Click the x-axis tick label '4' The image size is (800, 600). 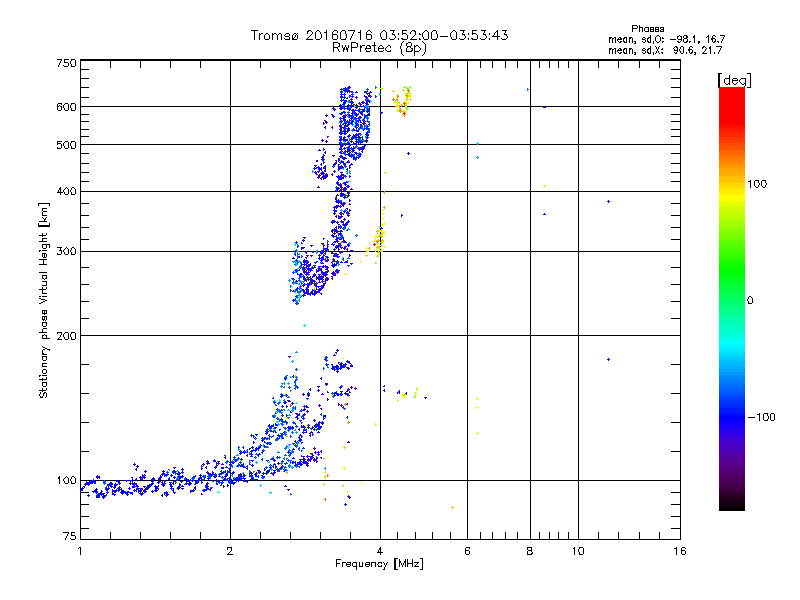click(380, 551)
